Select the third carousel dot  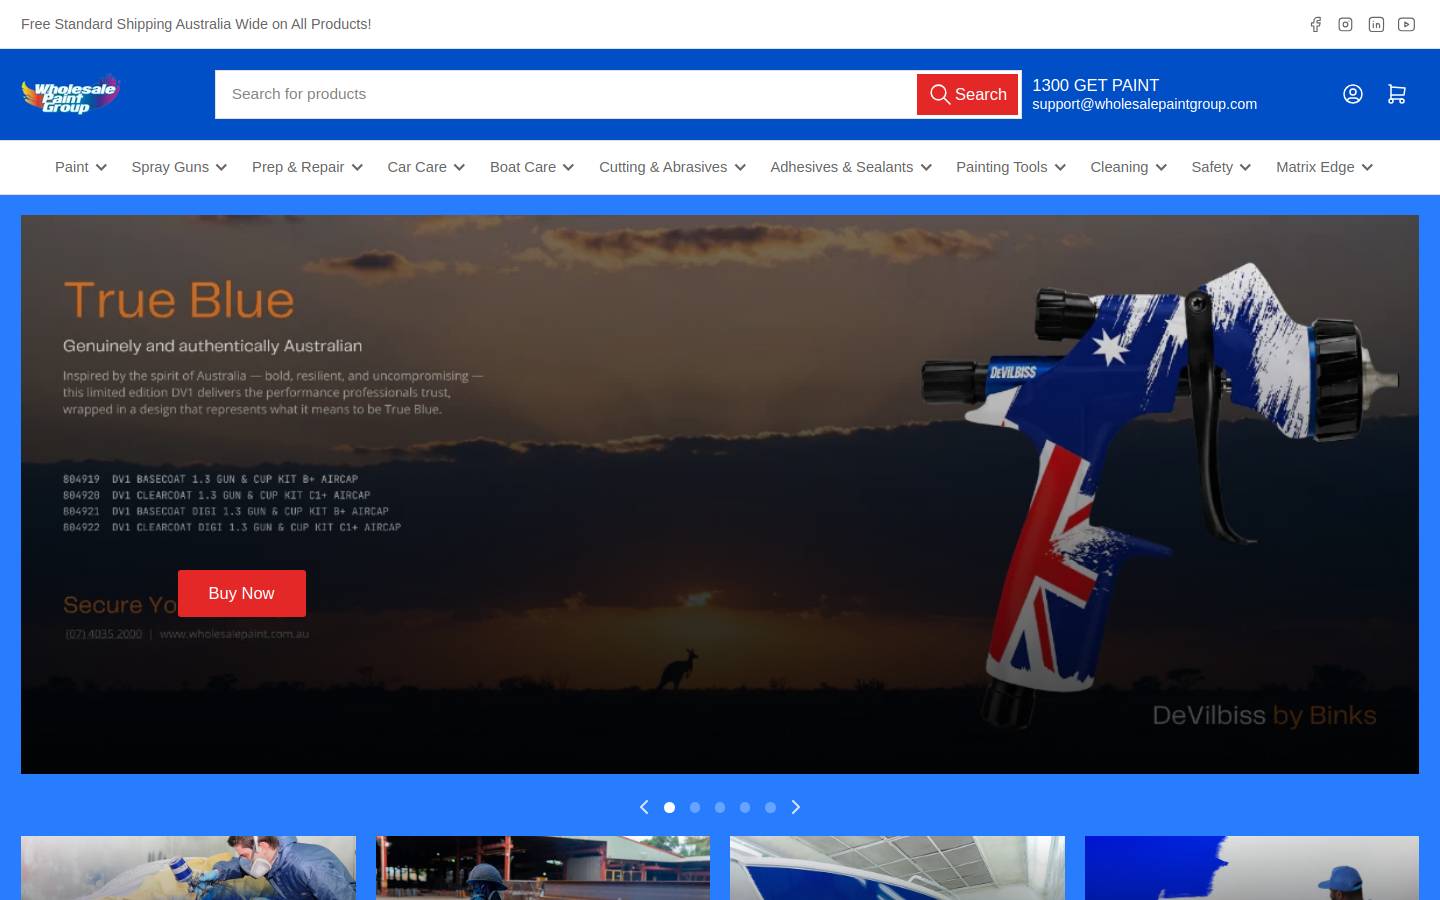coord(720,807)
